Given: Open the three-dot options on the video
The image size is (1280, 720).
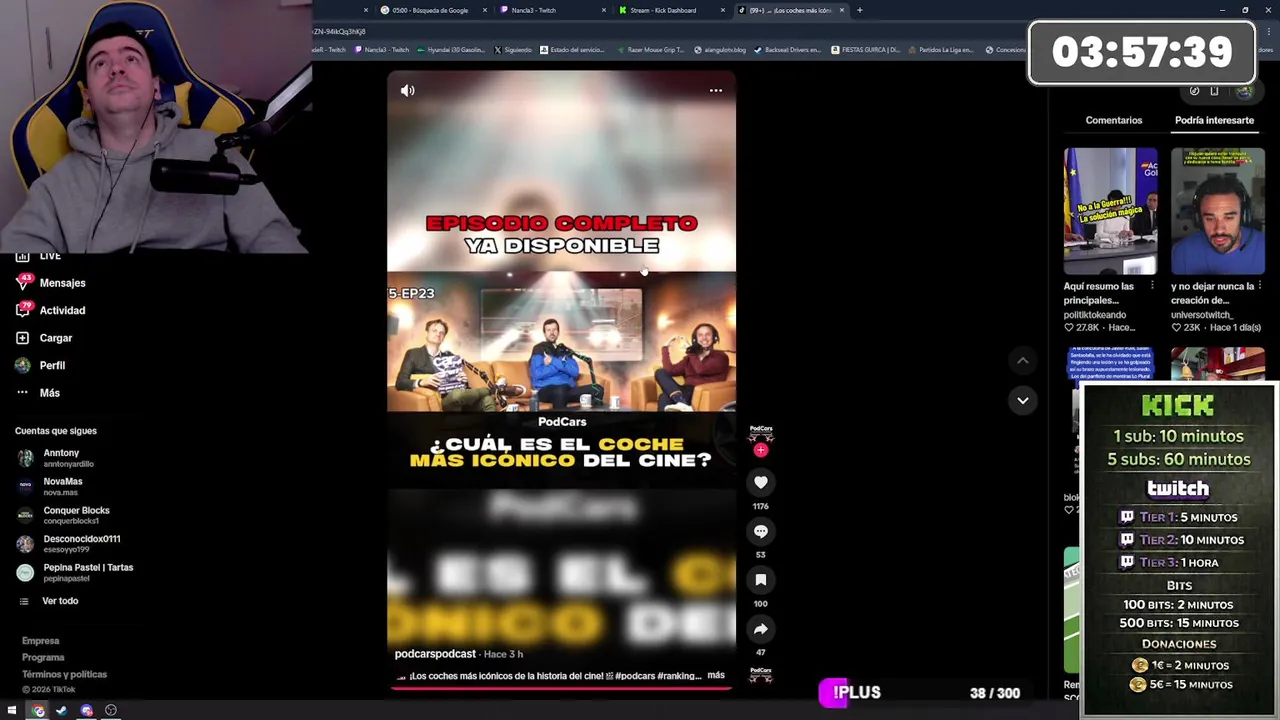Looking at the screenshot, I should (716, 91).
